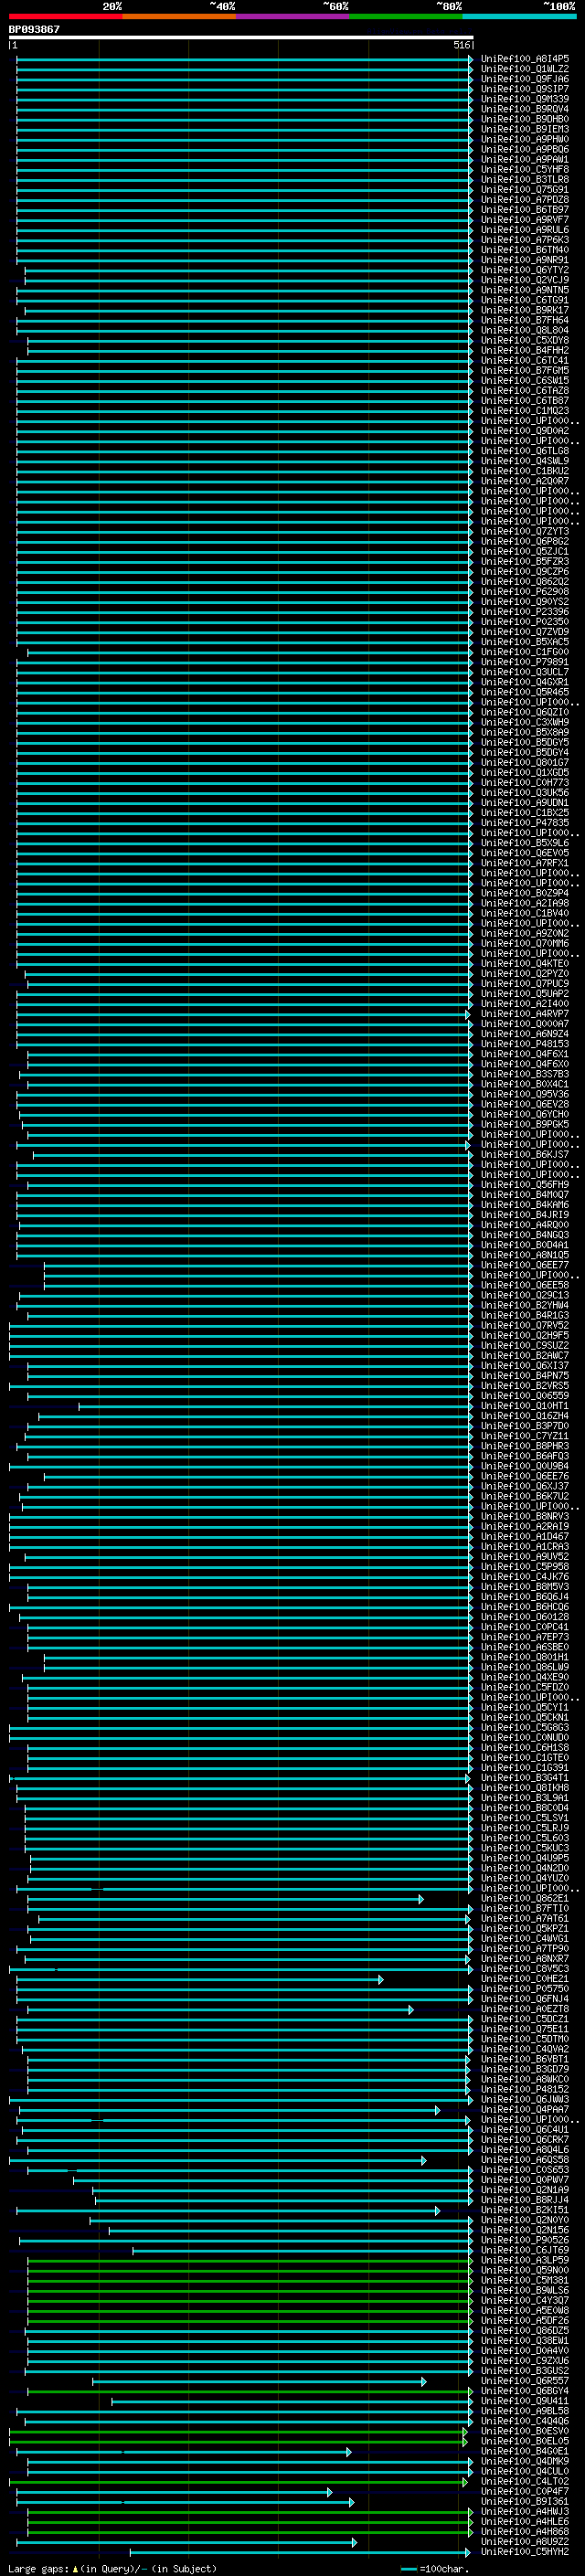Select the UniRef100_Q59N00 label
Screen dimensions: 585x2576
click(x=525, y=2270)
